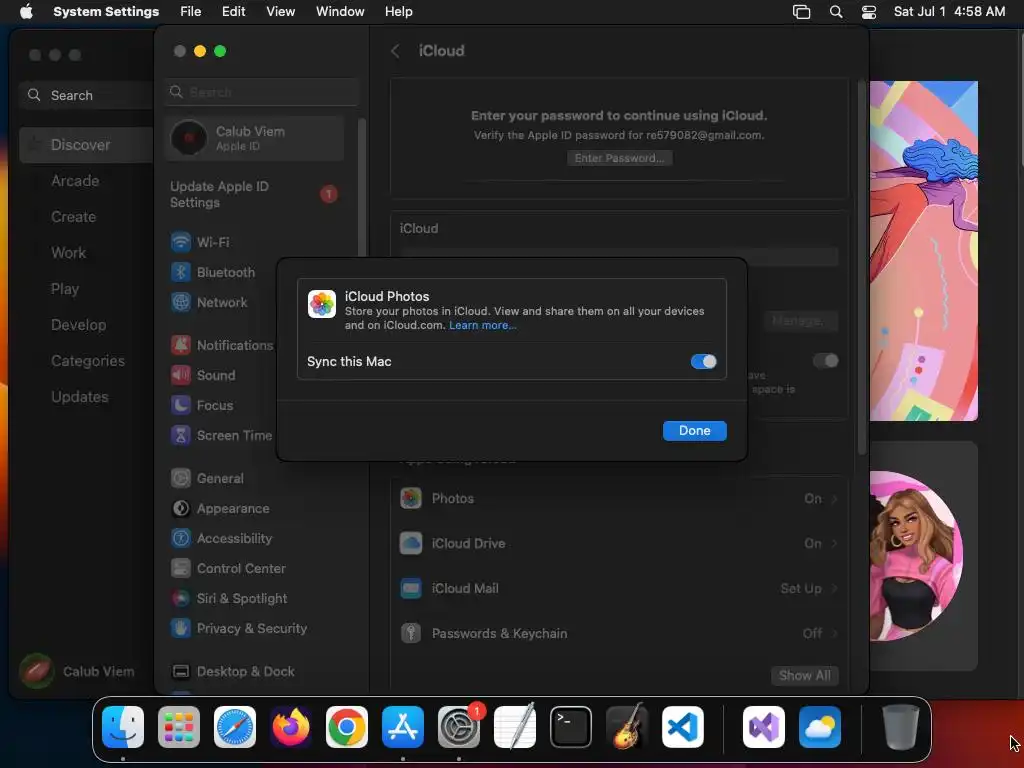Click the iCloud Photos app icon
Screen dimensions: 1024x768
click(x=322, y=304)
